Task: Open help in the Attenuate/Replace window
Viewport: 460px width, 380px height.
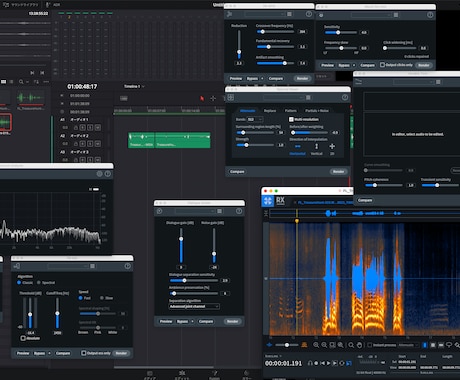Action: tap(345, 97)
